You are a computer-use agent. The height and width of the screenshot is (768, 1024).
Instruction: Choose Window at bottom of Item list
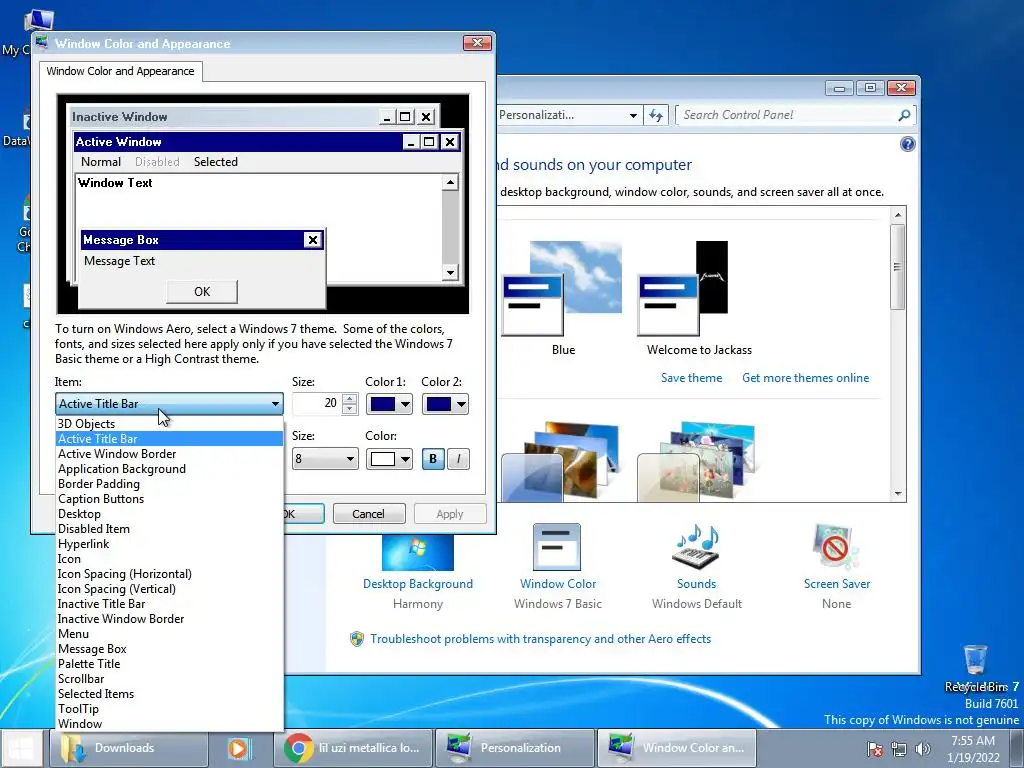point(170,724)
